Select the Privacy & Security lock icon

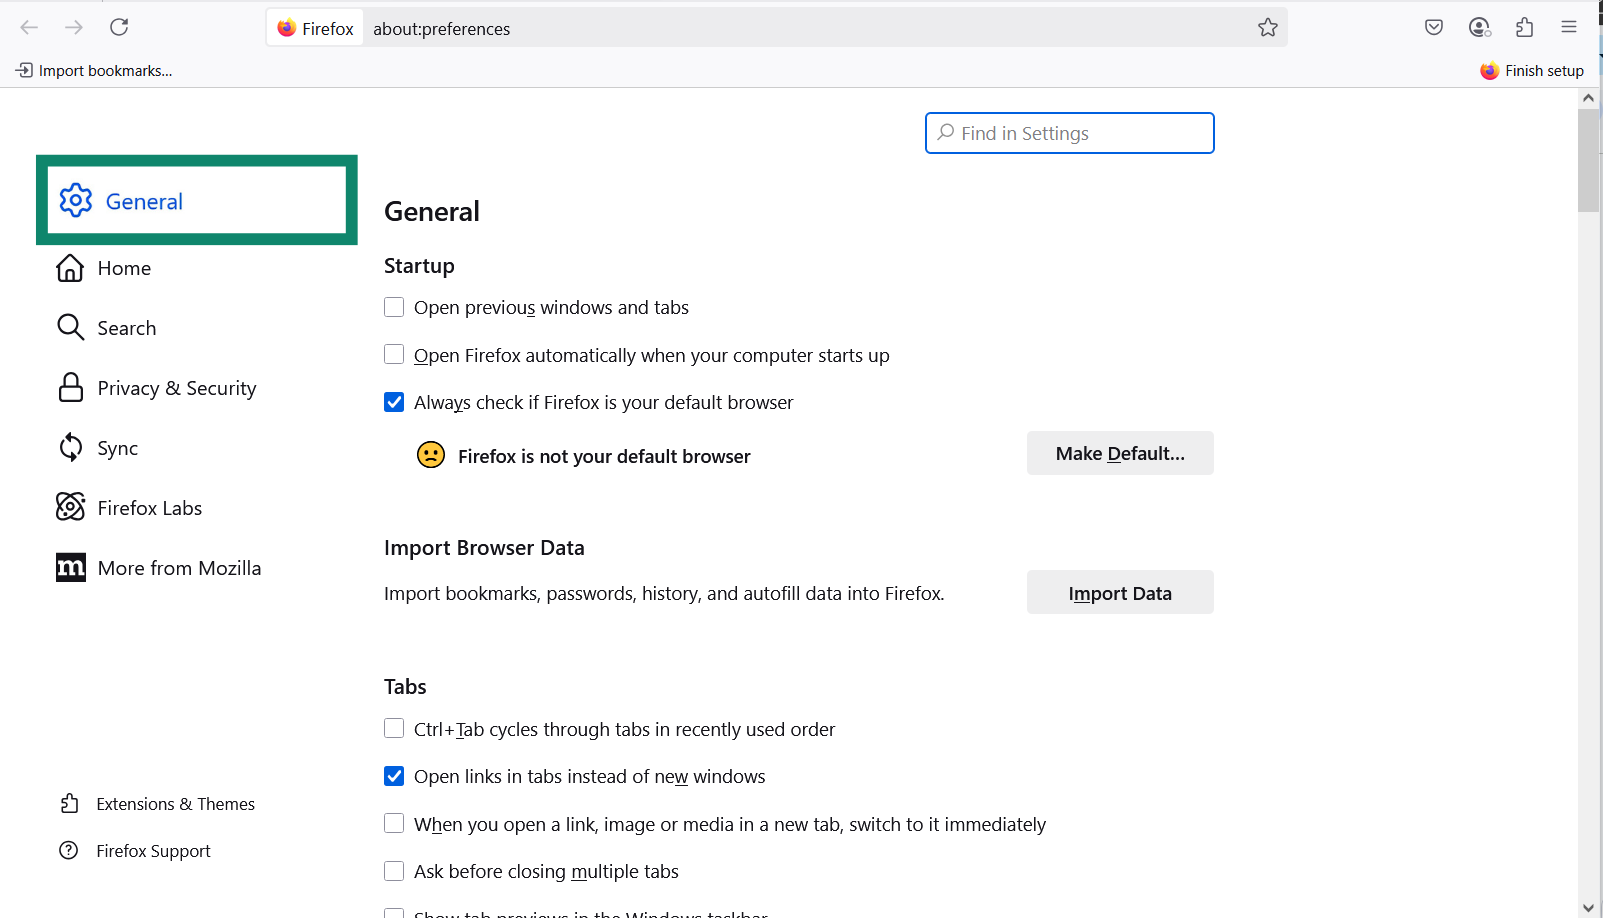click(x=70, y=387)
